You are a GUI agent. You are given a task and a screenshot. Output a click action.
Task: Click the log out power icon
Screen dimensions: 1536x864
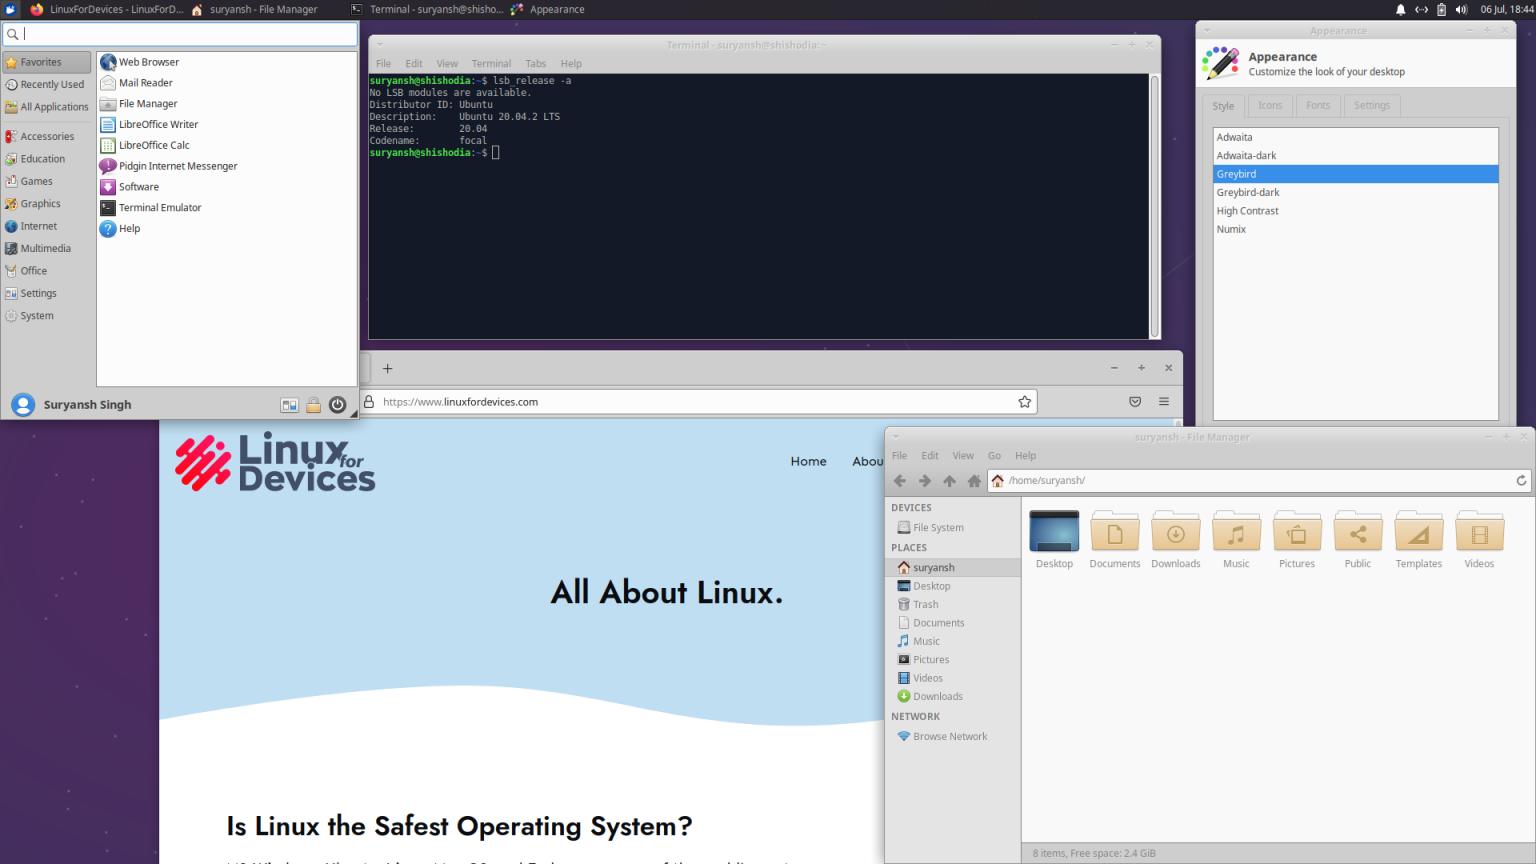coord(337,405)
